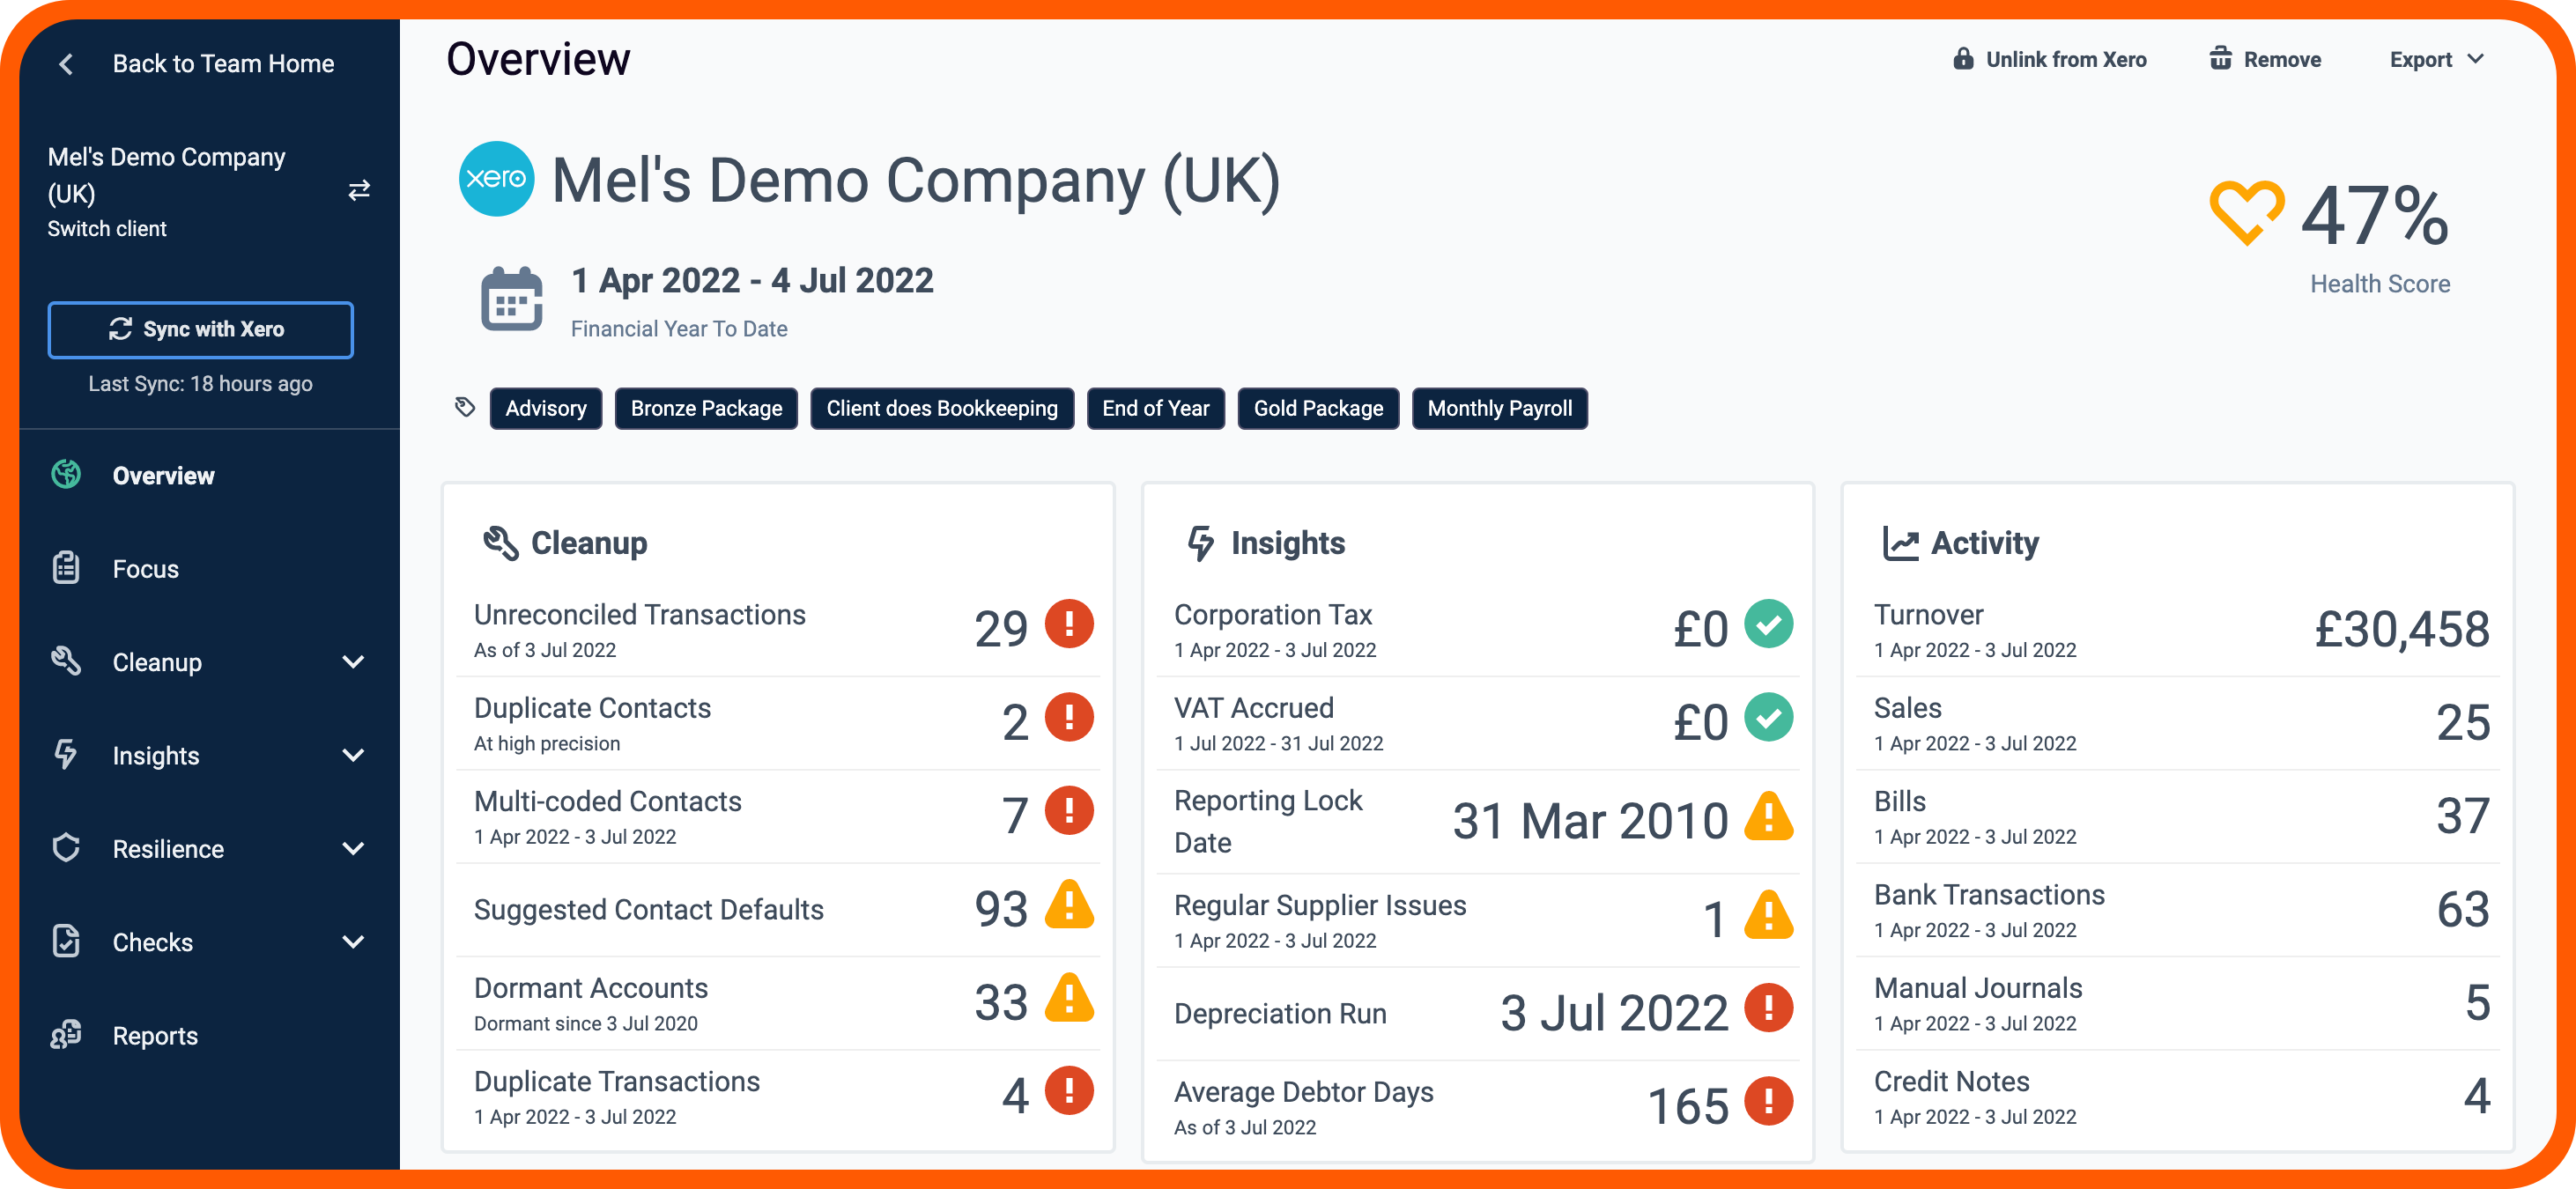Click the Suggested Contact Defaults label
The height and width of the screenshot is (1189, 2576).
648,909
